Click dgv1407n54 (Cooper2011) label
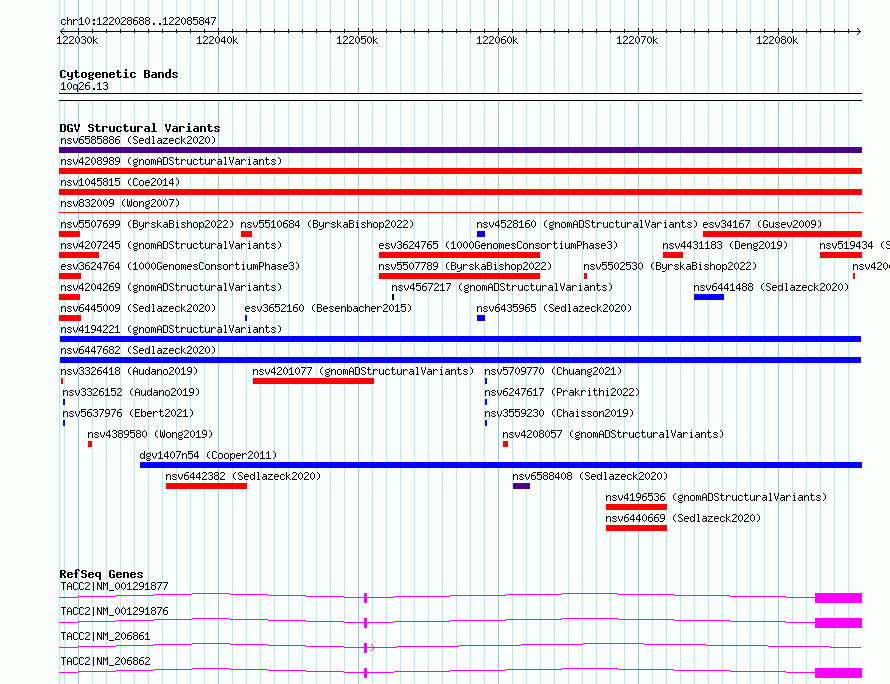 click(x=208, y=455)
